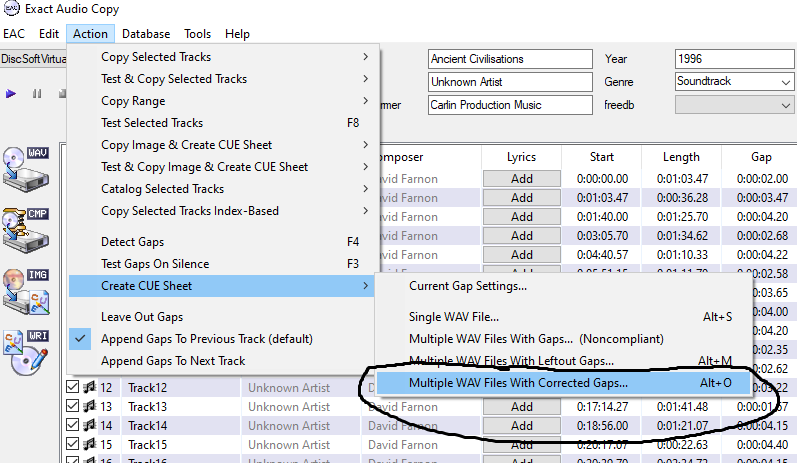Uncheck the Track14 checkbox

coord(73,425)
